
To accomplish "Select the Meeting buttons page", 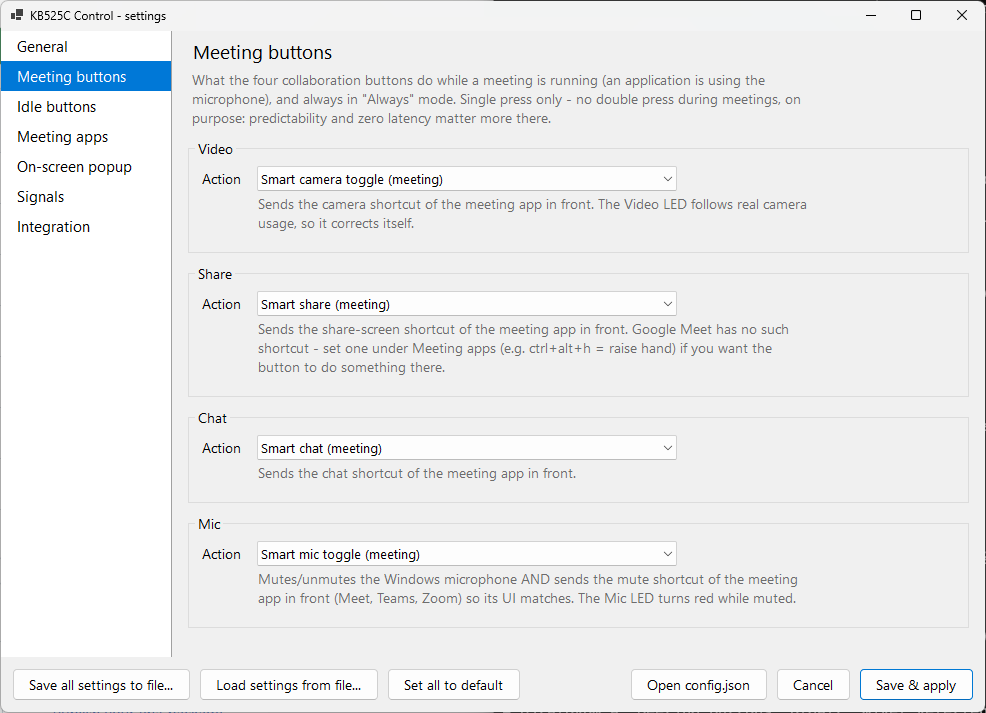I will [x=86, y=76].
